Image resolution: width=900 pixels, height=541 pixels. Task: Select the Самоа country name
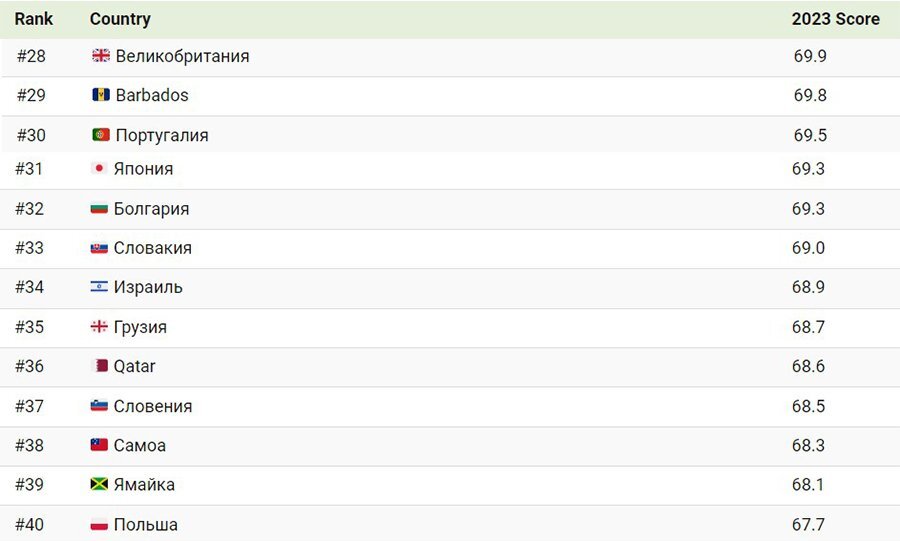pyautogui.click(x=139, y=445)
